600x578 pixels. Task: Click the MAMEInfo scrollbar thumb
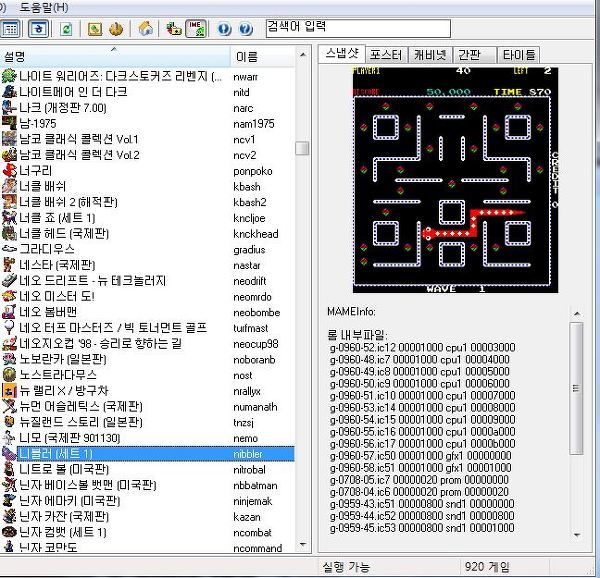pos(576,388)
